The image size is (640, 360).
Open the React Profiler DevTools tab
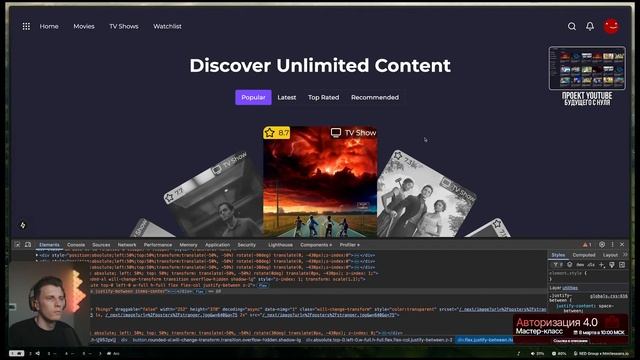(x=350, y=245)
